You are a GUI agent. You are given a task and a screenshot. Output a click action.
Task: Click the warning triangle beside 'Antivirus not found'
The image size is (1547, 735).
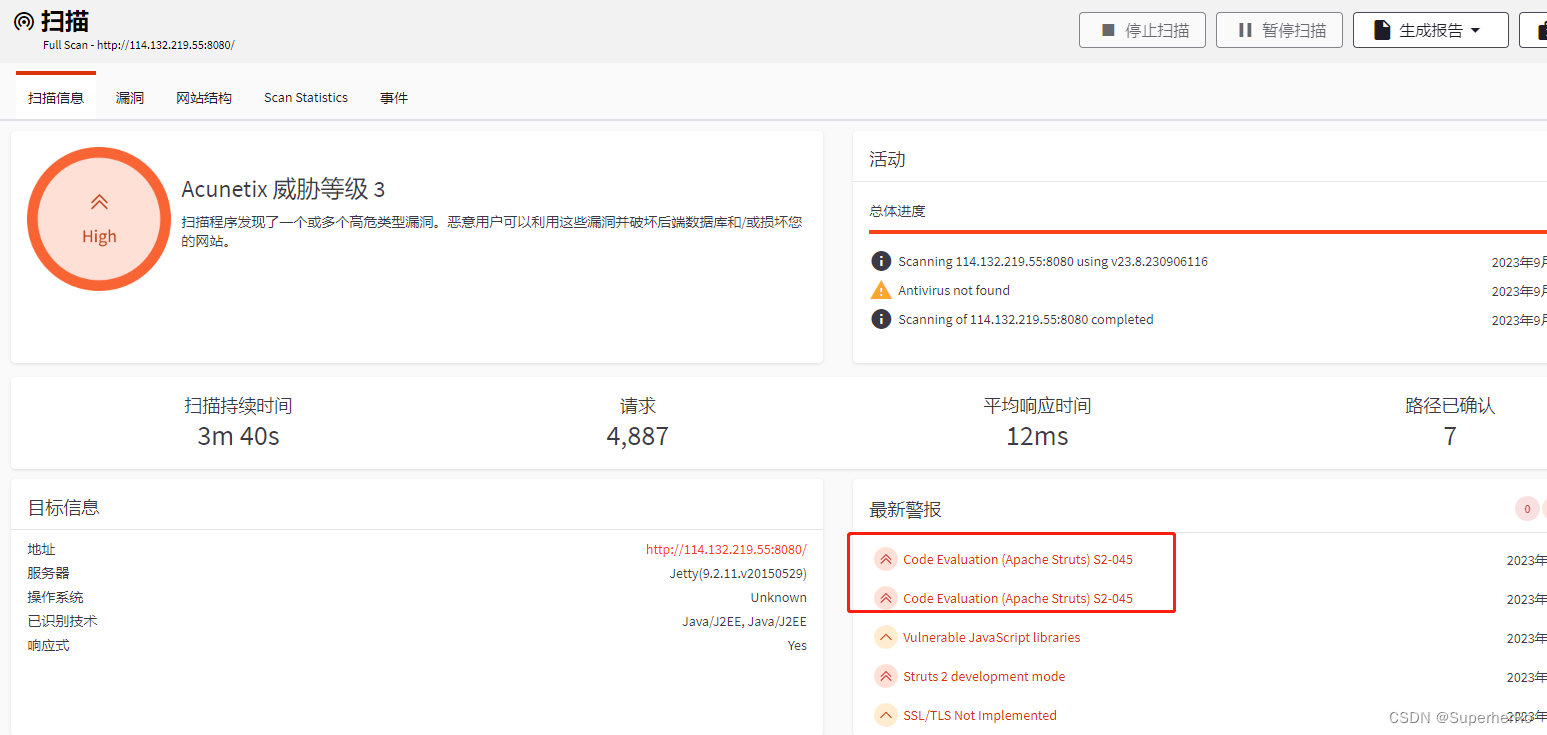(x=880, y=290)
